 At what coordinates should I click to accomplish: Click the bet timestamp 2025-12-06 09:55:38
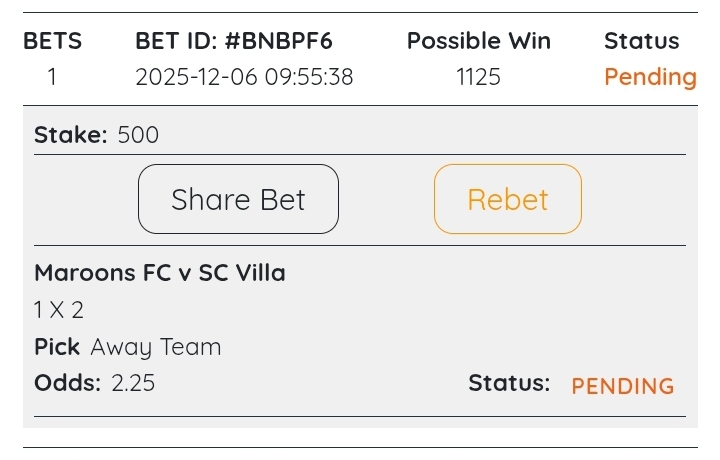click(244, 77)
